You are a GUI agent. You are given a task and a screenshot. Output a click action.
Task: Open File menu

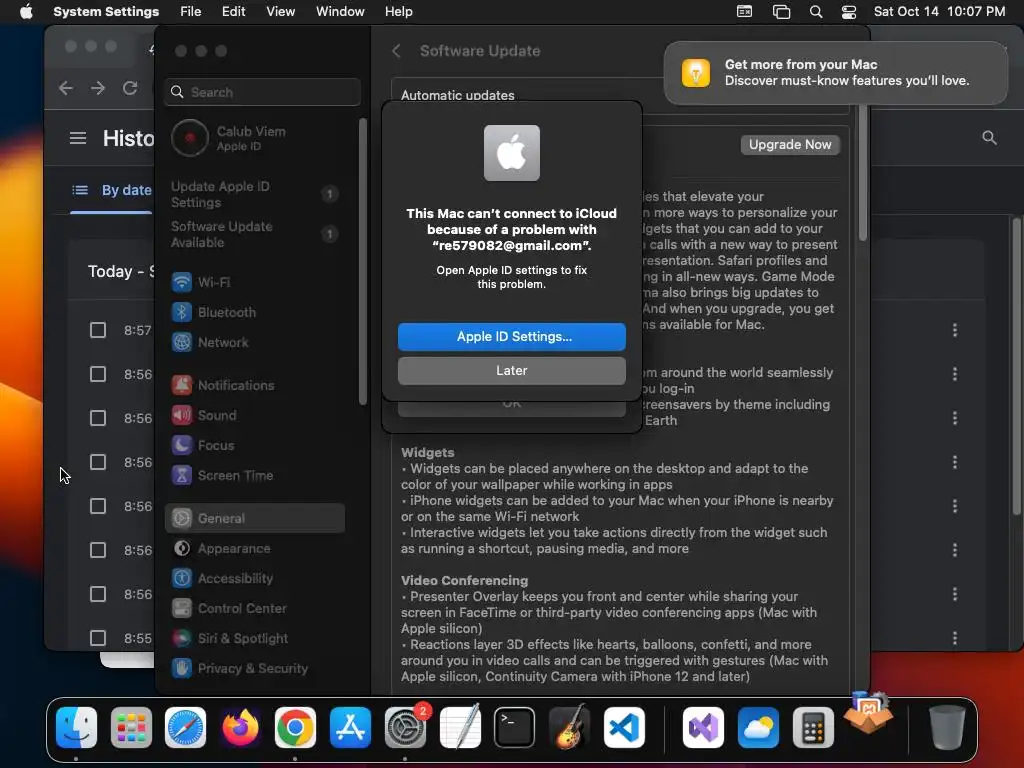point(191,12)
